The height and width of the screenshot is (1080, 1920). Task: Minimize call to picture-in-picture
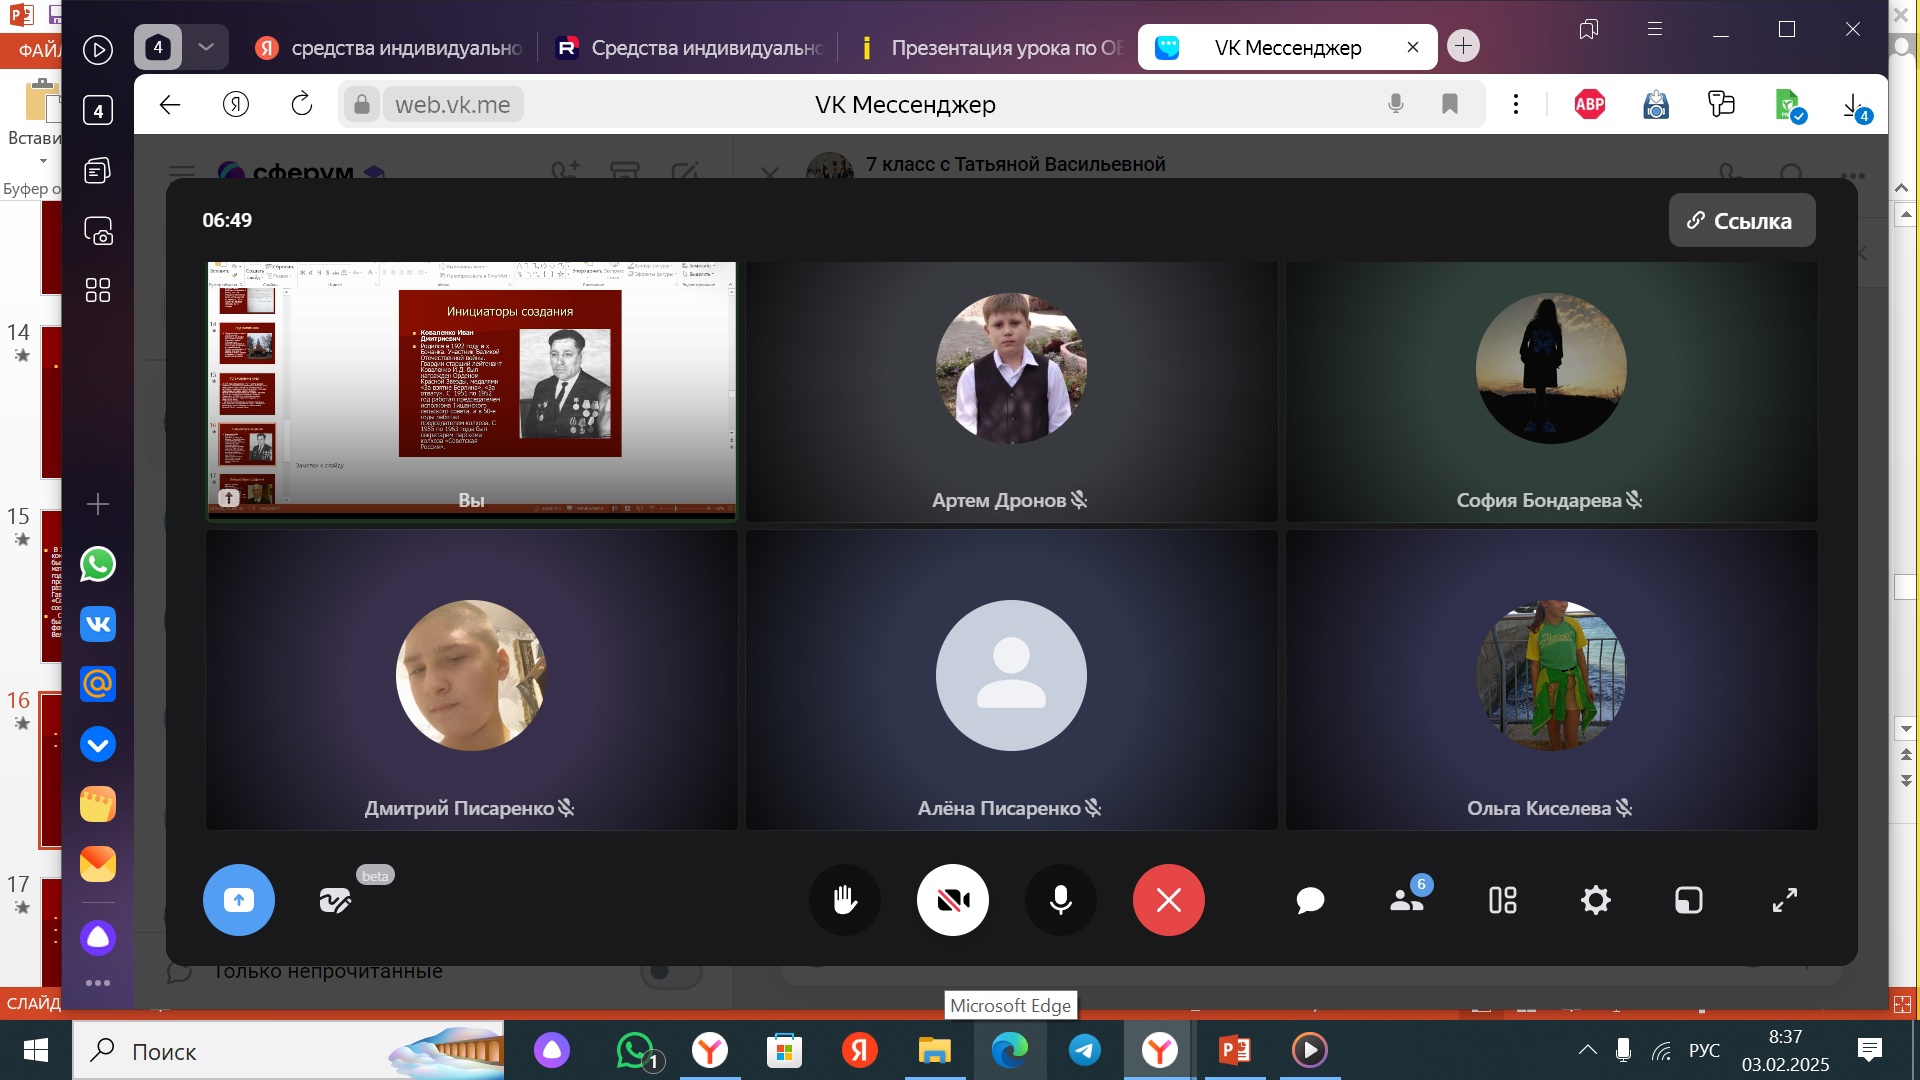point(1689,901)
